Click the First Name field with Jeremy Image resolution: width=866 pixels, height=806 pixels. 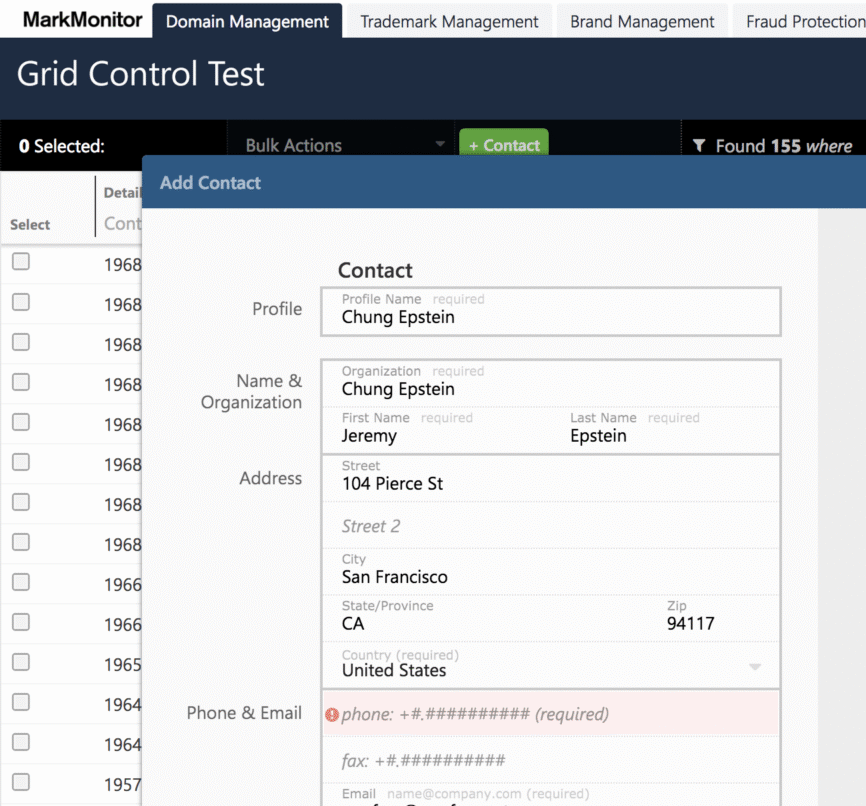click(440, 436)
